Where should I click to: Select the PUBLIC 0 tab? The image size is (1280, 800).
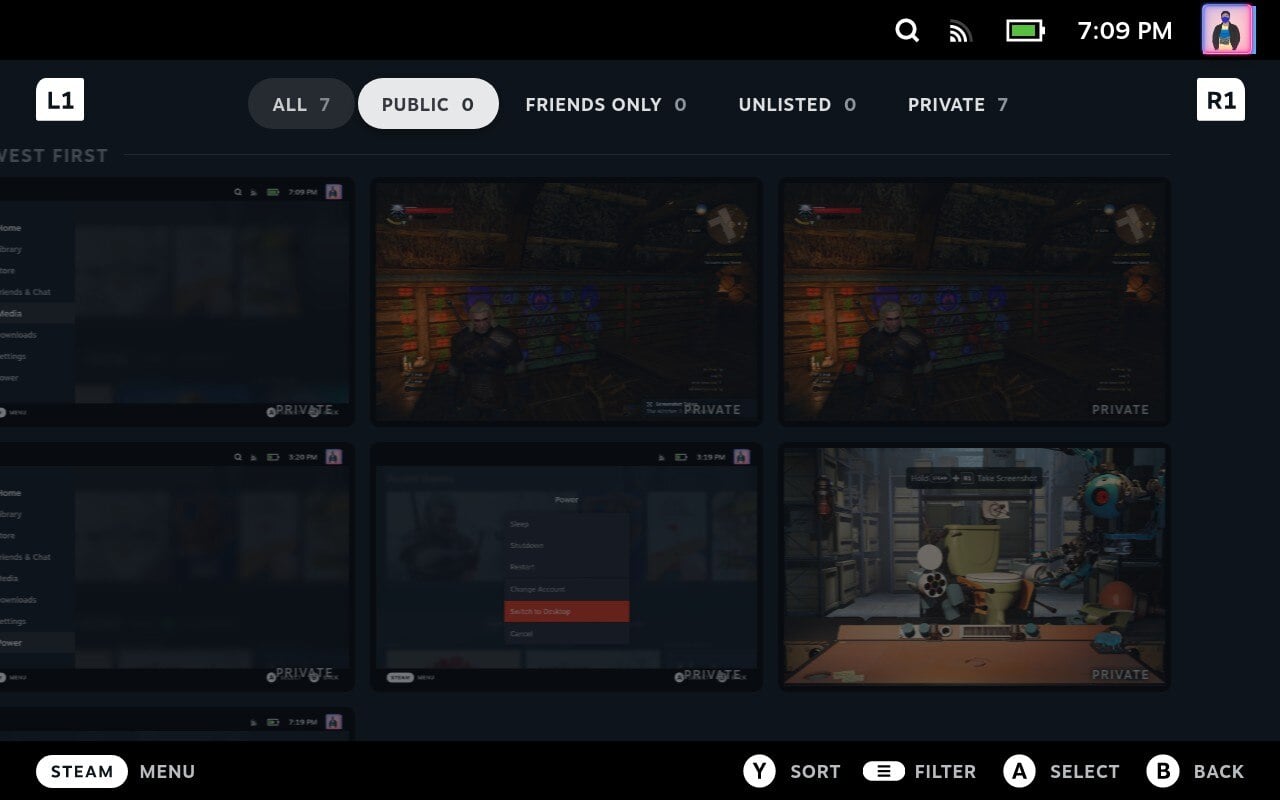[428, 104]
